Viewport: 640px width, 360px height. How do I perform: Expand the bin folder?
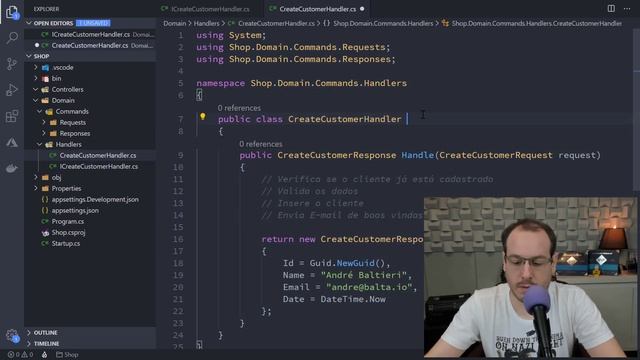[56, 78]
